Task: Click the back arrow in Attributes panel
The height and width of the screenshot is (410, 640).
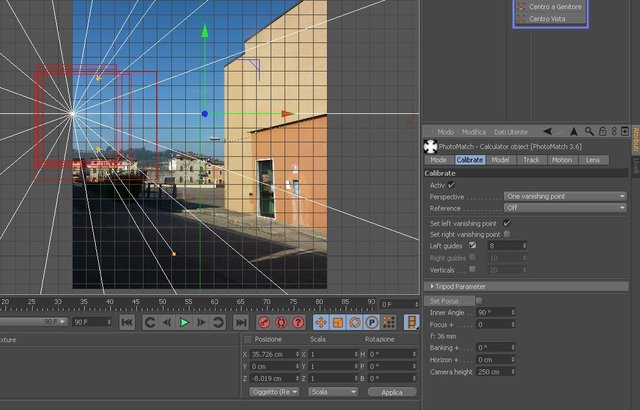Action: click(547, 131)
